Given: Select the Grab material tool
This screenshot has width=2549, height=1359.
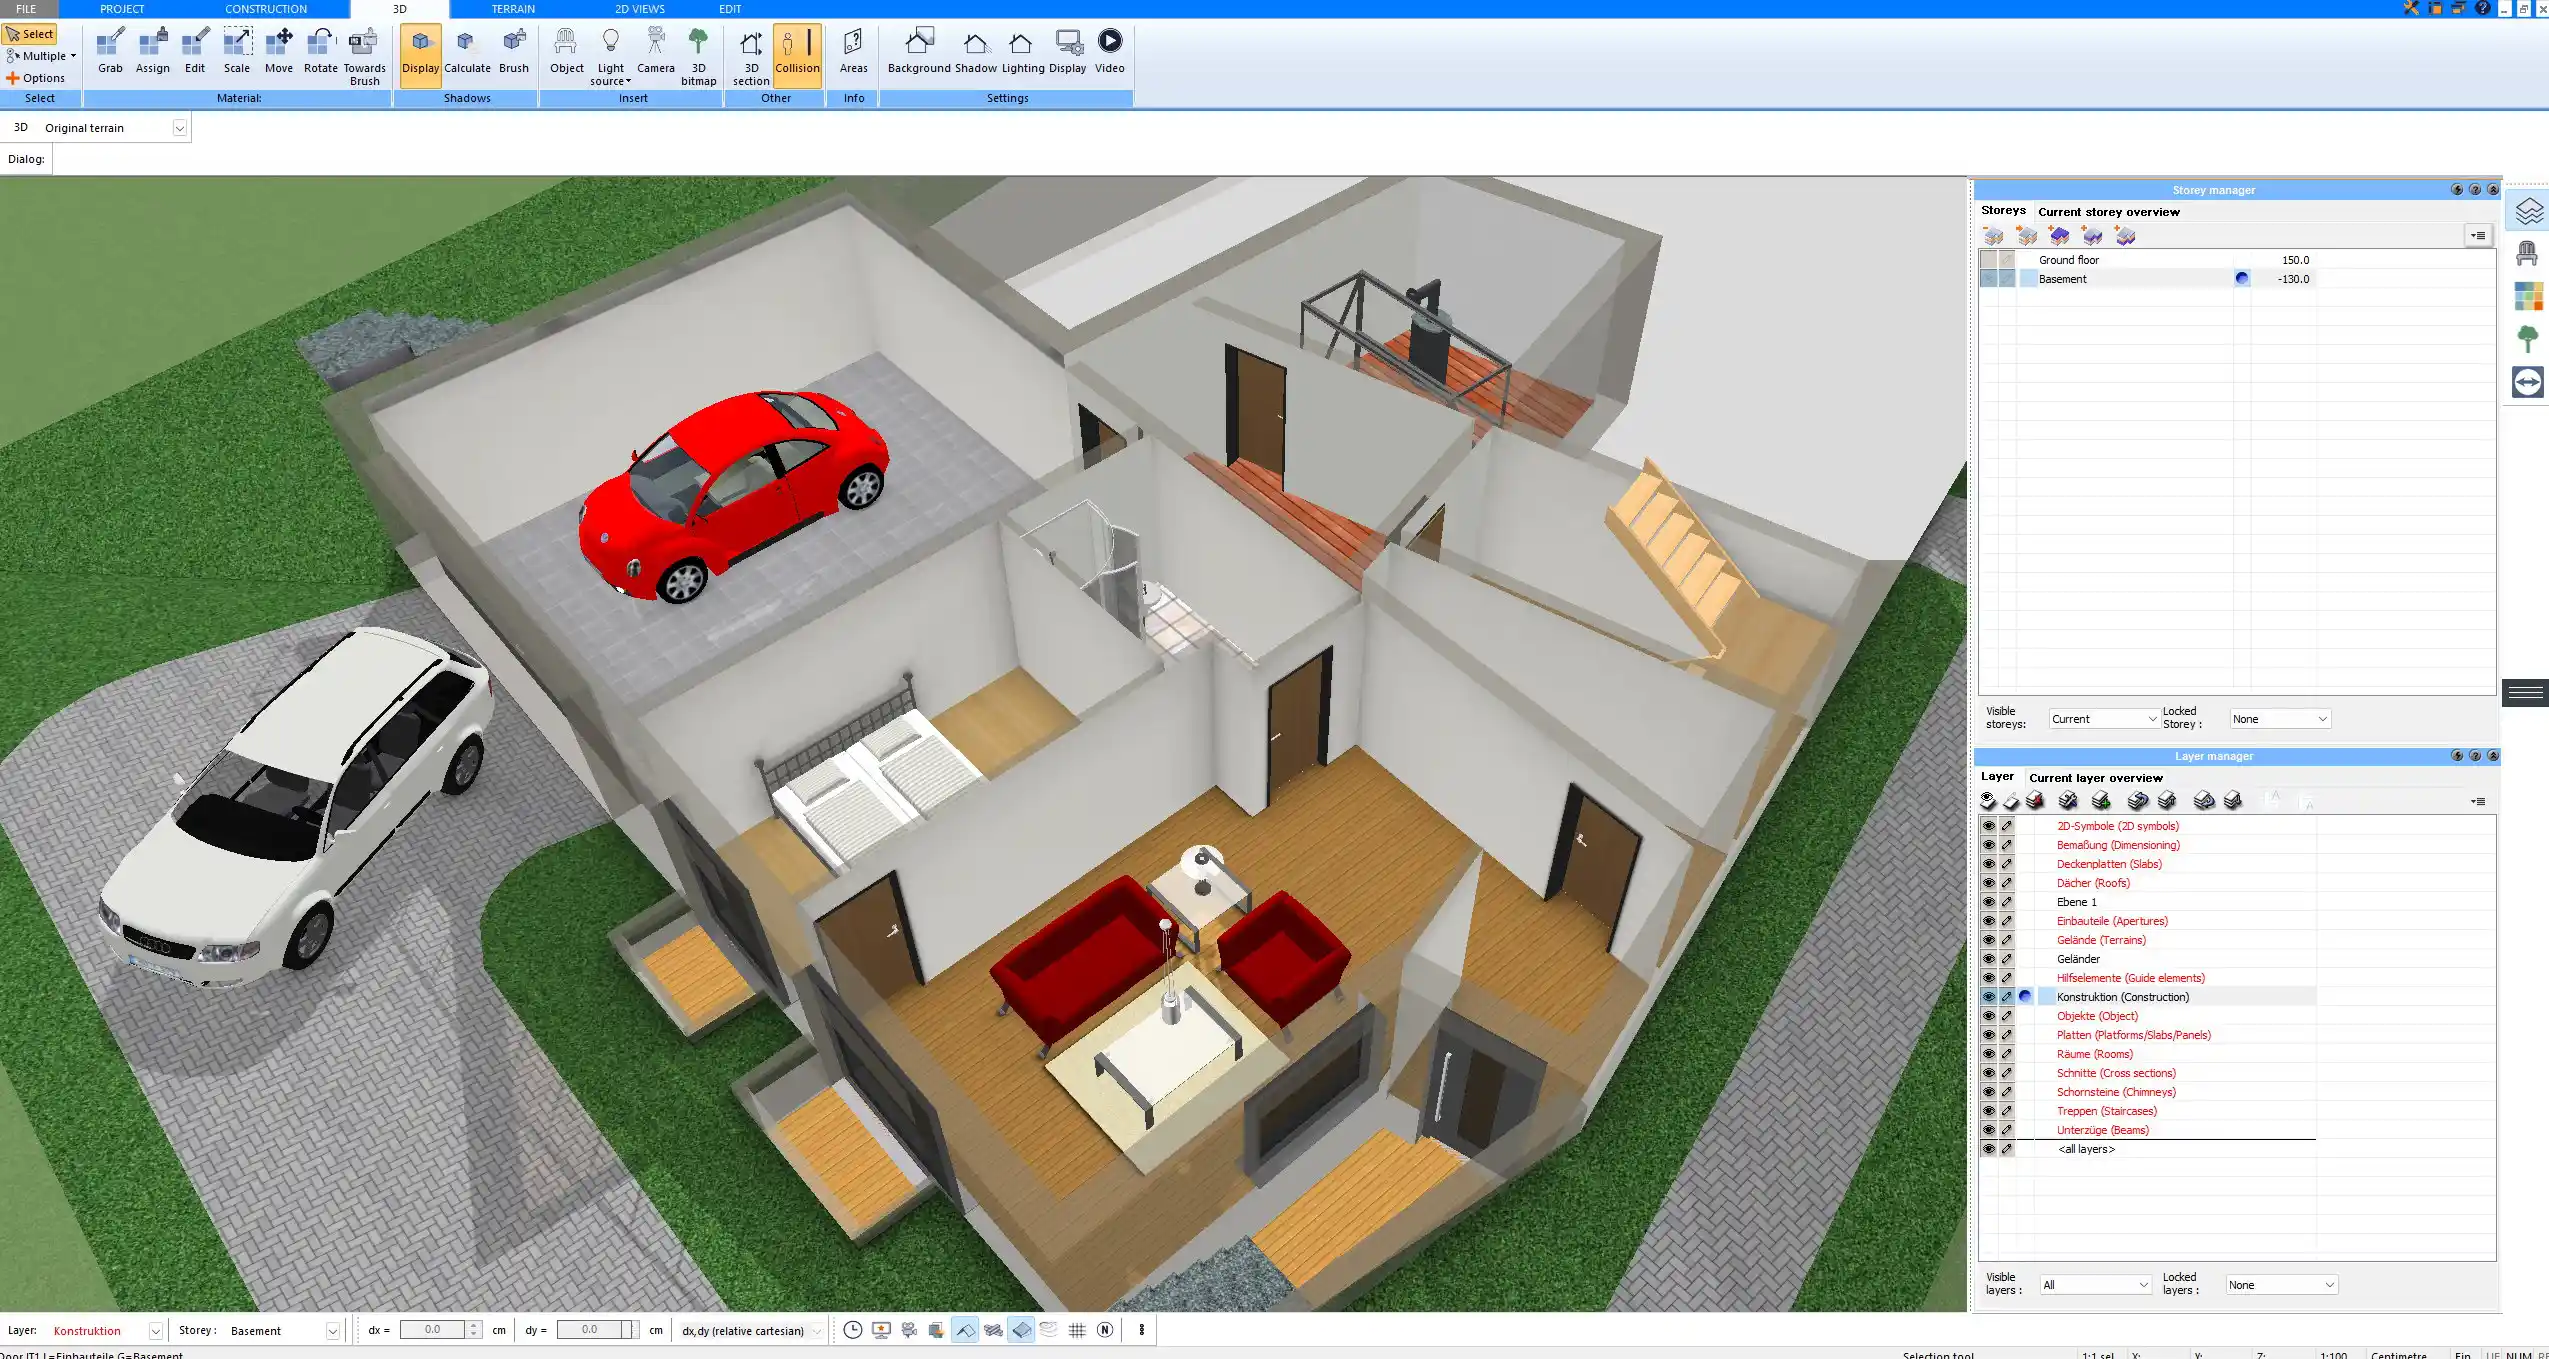Looking at the screenshot, I should pos(110,51).
